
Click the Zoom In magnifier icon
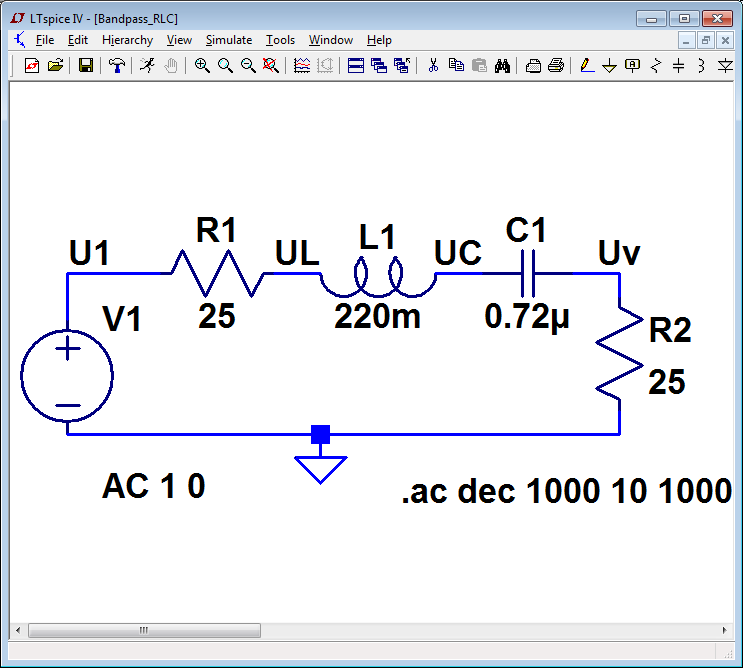point(202,65)
